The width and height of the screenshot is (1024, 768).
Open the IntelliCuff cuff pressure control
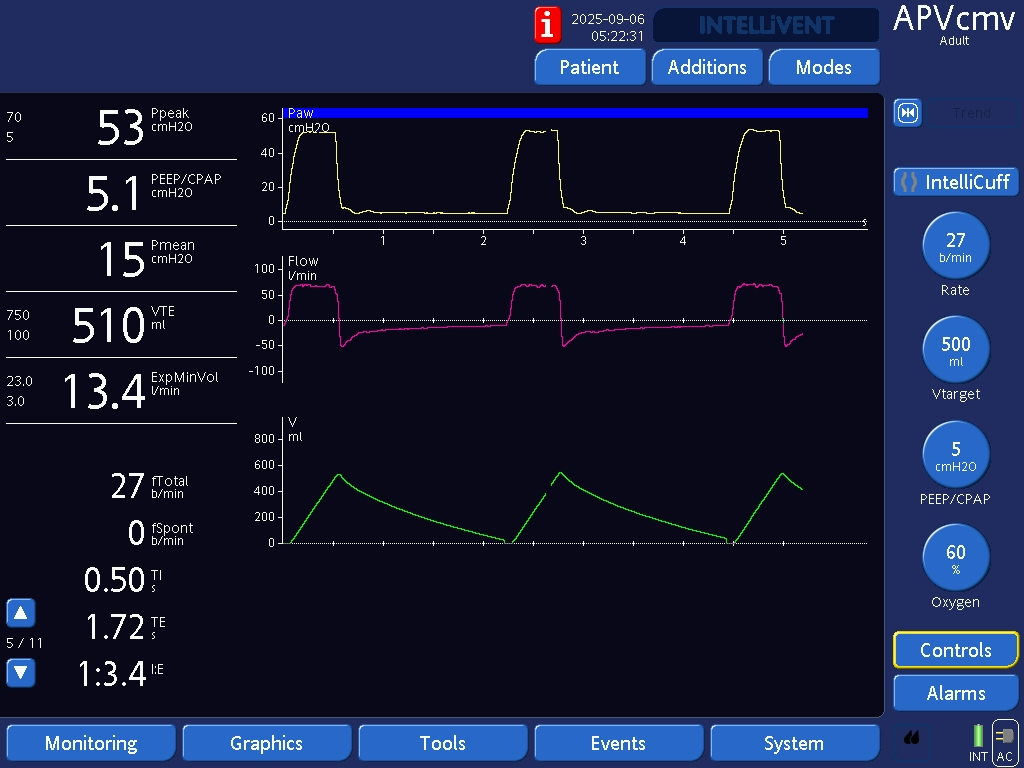click(x=956, y=182)
